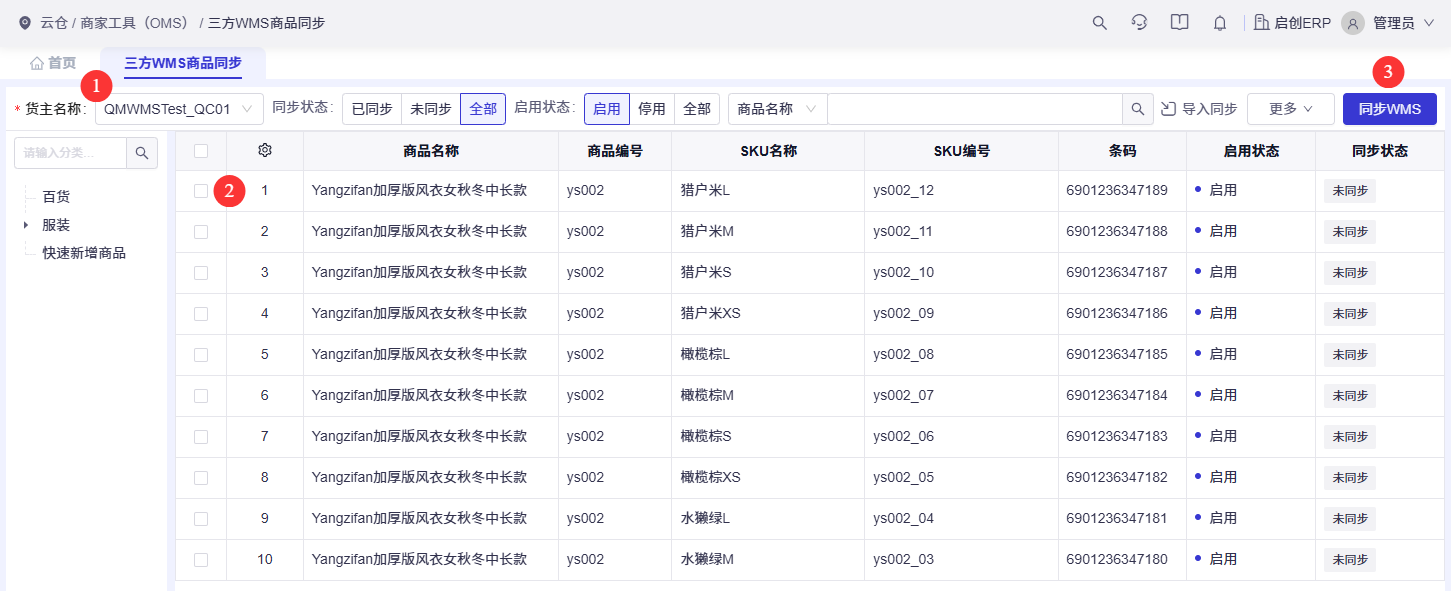The width and height of the screenshot is (1451, 591).
Task: Click SKU name 橄榄棕XS
Action: (710, 477)
